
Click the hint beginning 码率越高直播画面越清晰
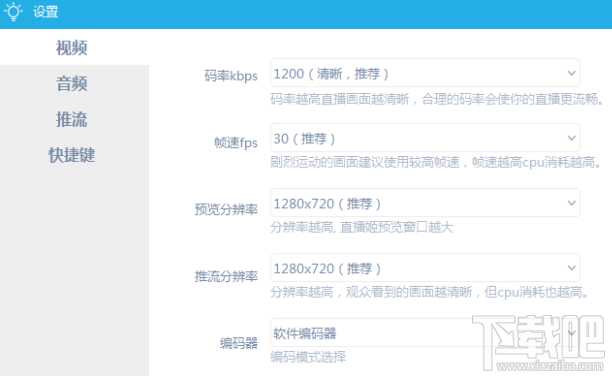(437, 99)
